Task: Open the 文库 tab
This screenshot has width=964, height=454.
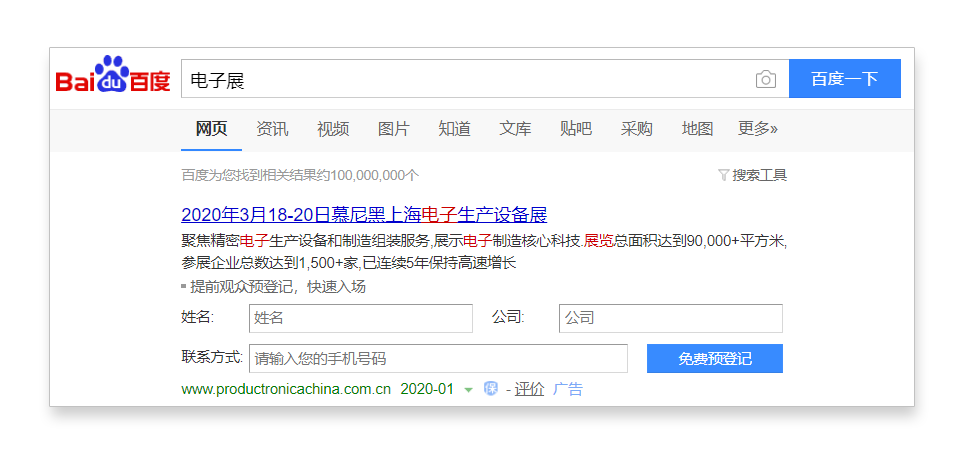Action: tap(515, 129)
